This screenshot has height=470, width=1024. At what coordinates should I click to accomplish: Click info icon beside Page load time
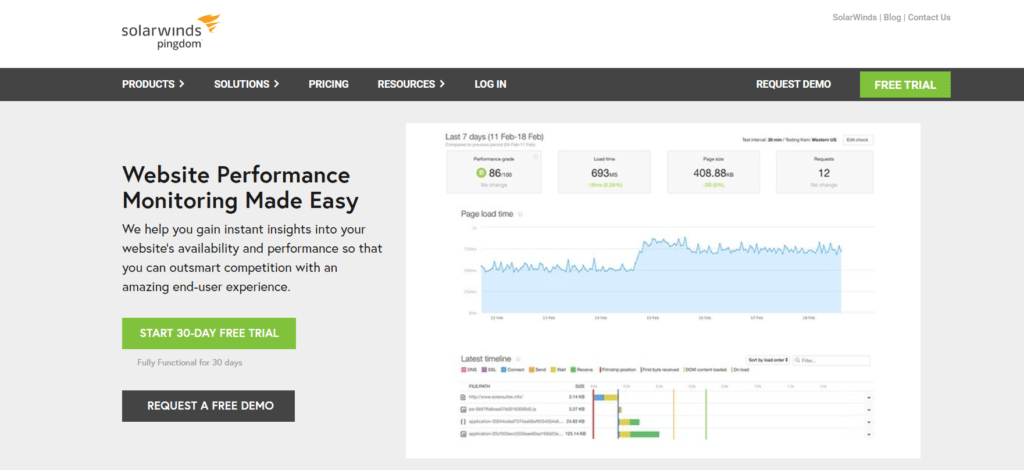520,214
